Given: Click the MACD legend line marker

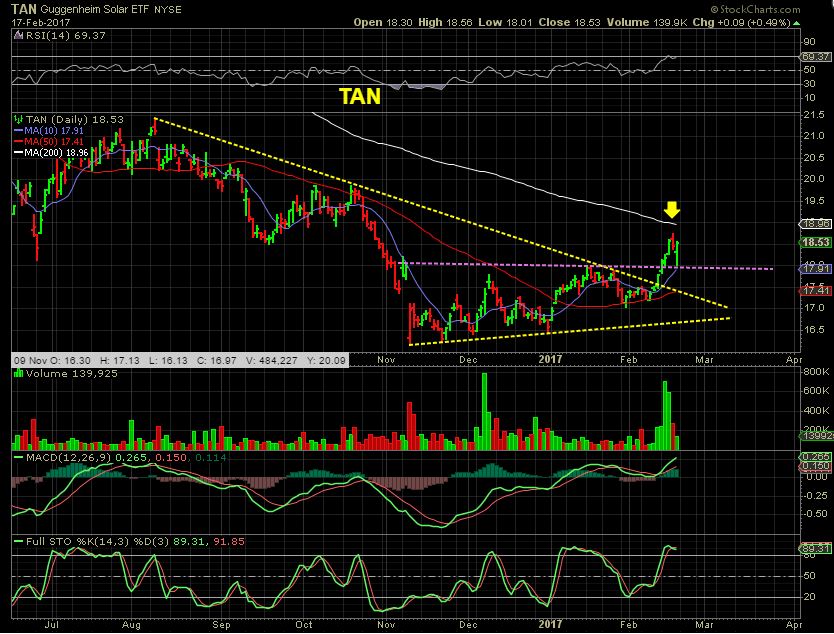Looking at the screenshot, I should [x=19, y=457].
